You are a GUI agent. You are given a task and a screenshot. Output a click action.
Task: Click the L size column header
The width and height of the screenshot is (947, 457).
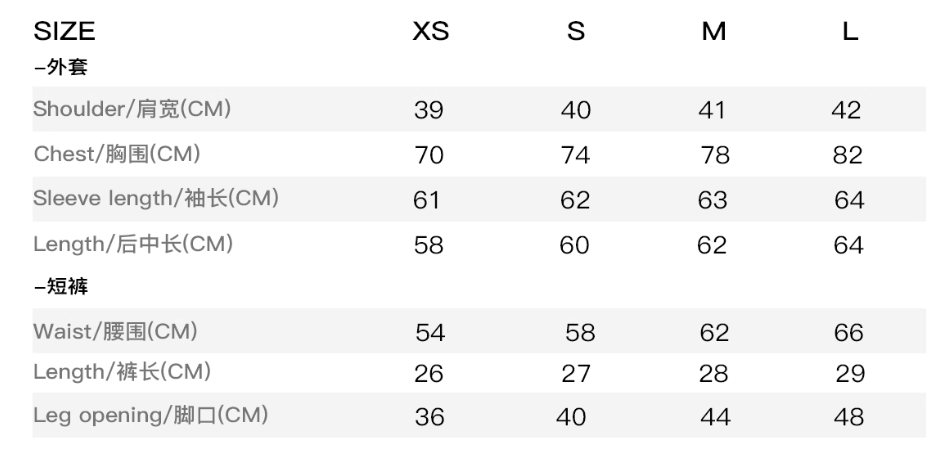coord(849,32)
